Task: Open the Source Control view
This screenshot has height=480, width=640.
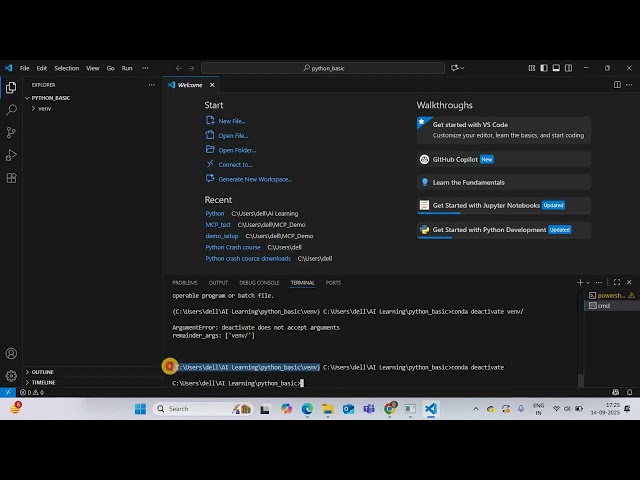Action: click(x=11, y=132)
